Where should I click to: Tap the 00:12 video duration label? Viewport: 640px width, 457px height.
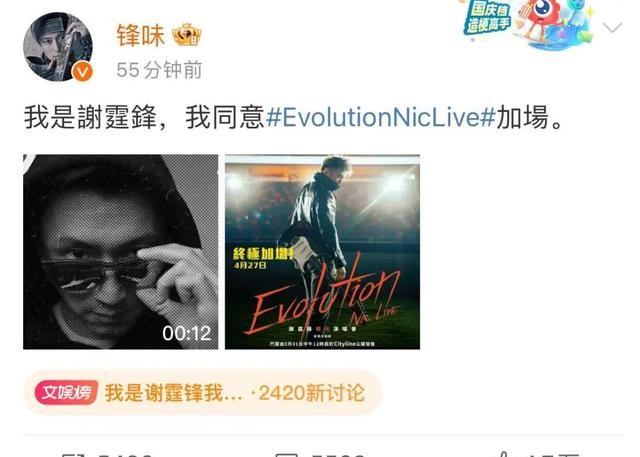(187, 333)
